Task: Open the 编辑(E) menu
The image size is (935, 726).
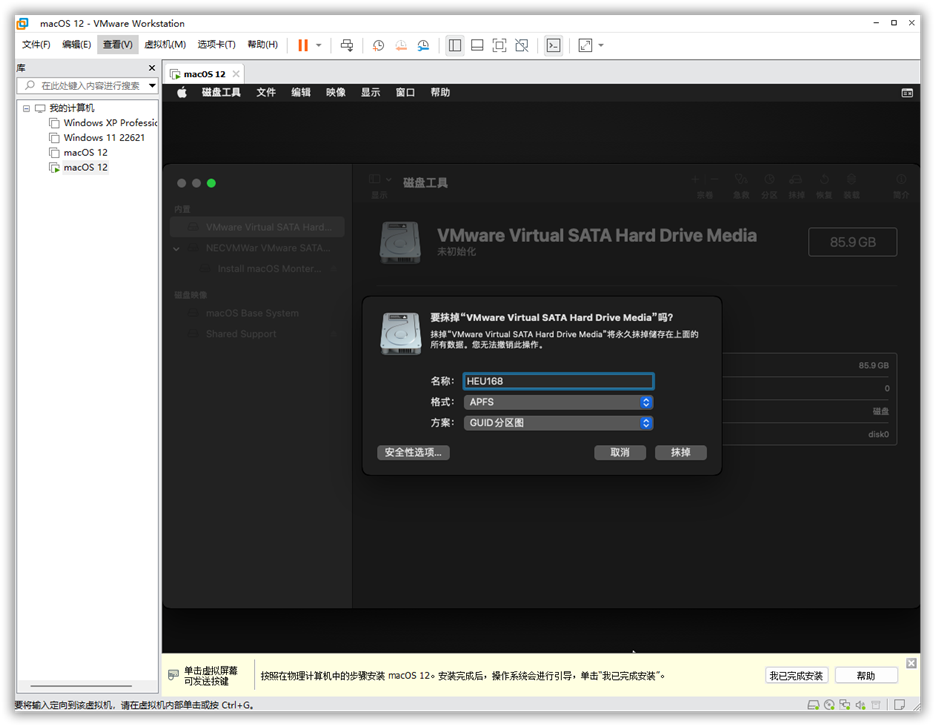Action: coord(76,45)
